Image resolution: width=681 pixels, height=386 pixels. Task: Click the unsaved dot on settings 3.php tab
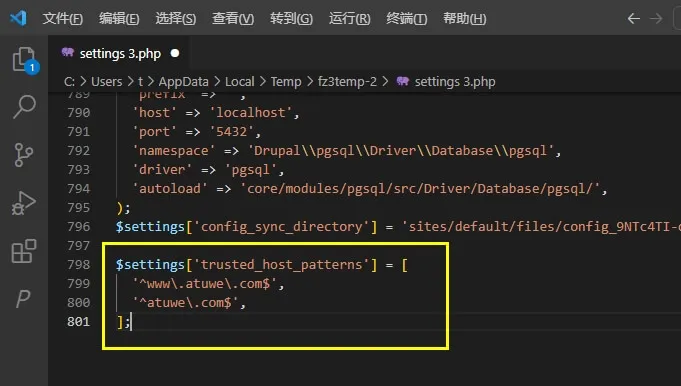[x=175, y=53]
